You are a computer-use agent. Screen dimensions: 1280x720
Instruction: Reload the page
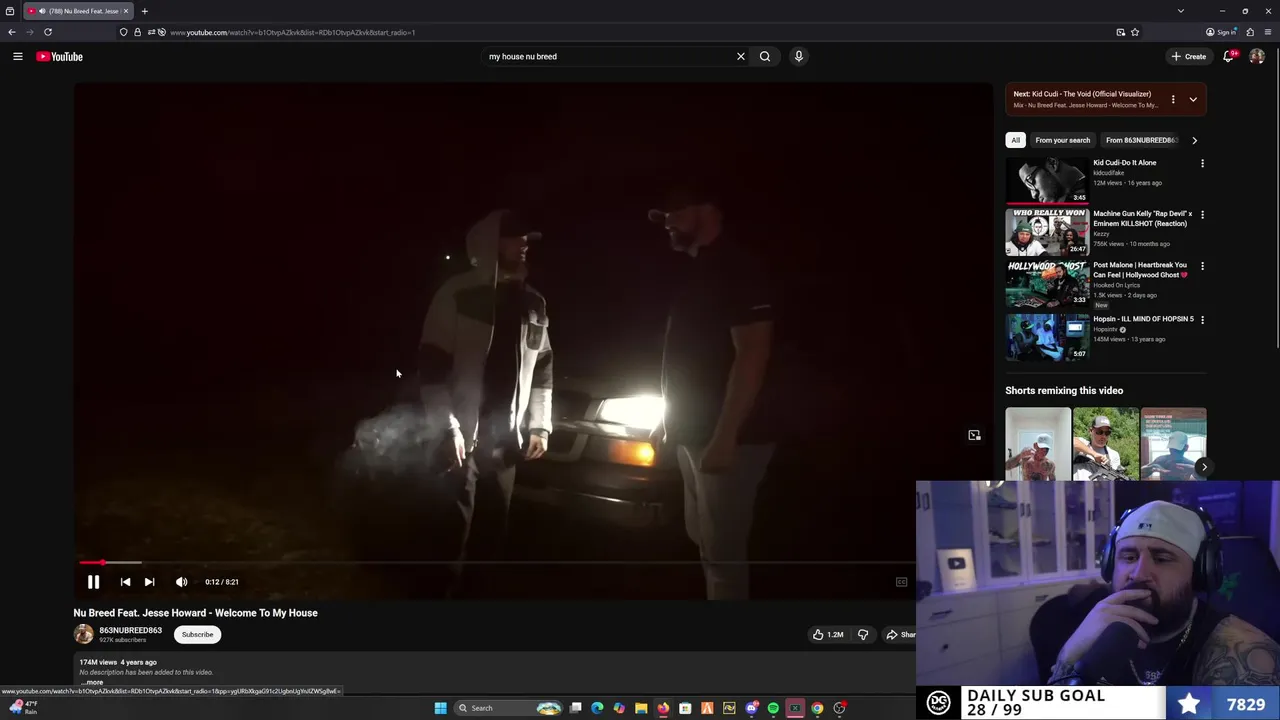click(47, 32)
